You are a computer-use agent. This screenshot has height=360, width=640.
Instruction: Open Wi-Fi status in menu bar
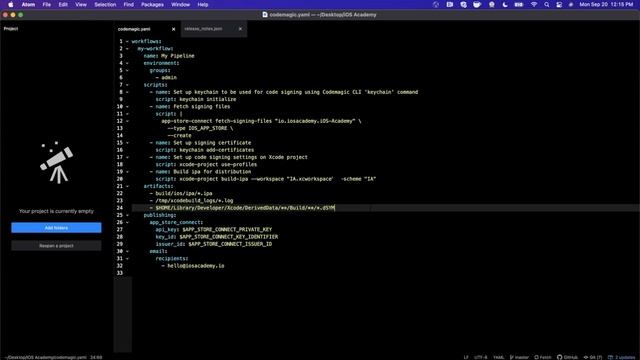pyautogui.click(x=534, y=4)
